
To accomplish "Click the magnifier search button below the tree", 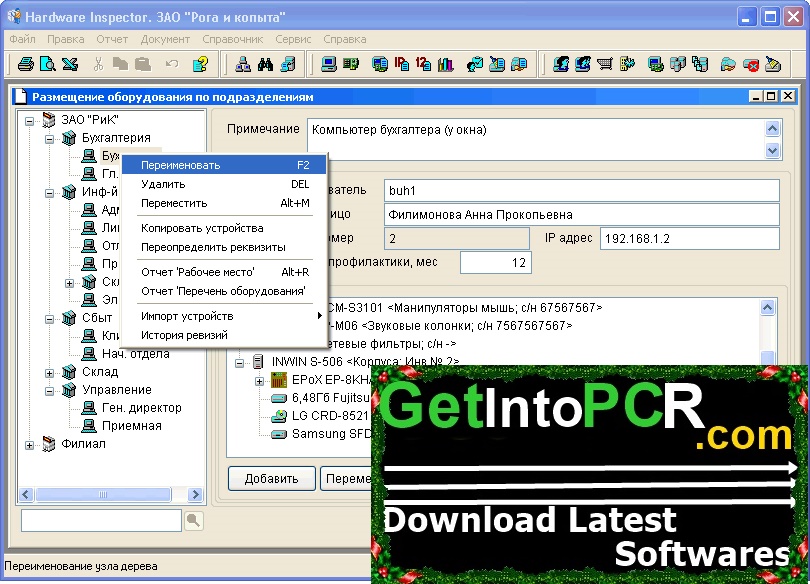I will tap(194, 520).
